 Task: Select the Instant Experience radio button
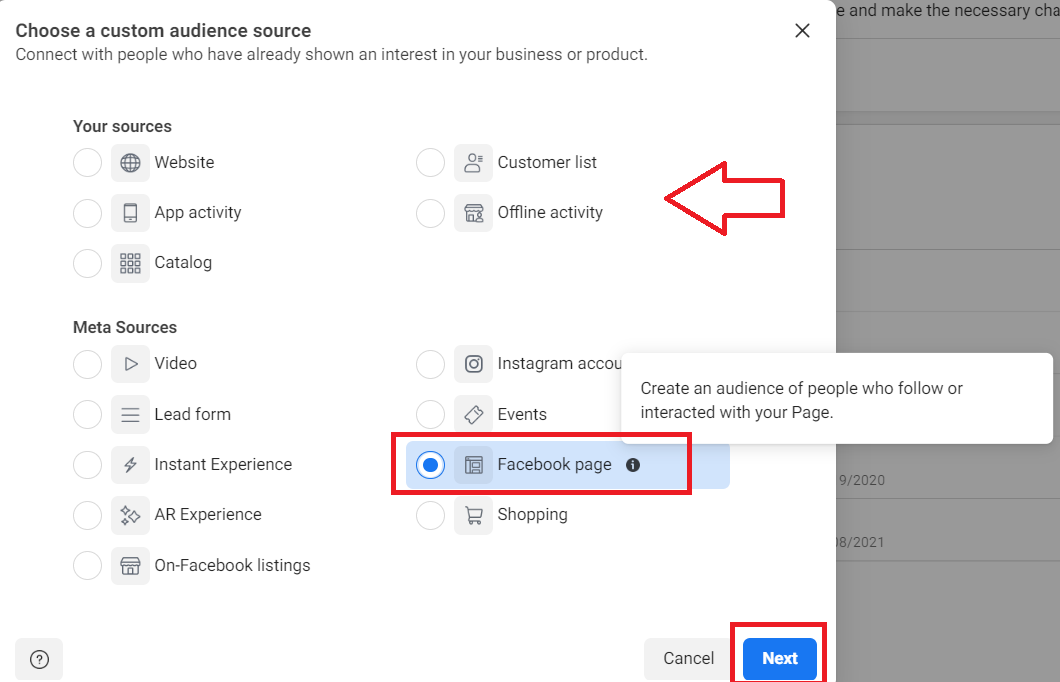coord(87,464)
